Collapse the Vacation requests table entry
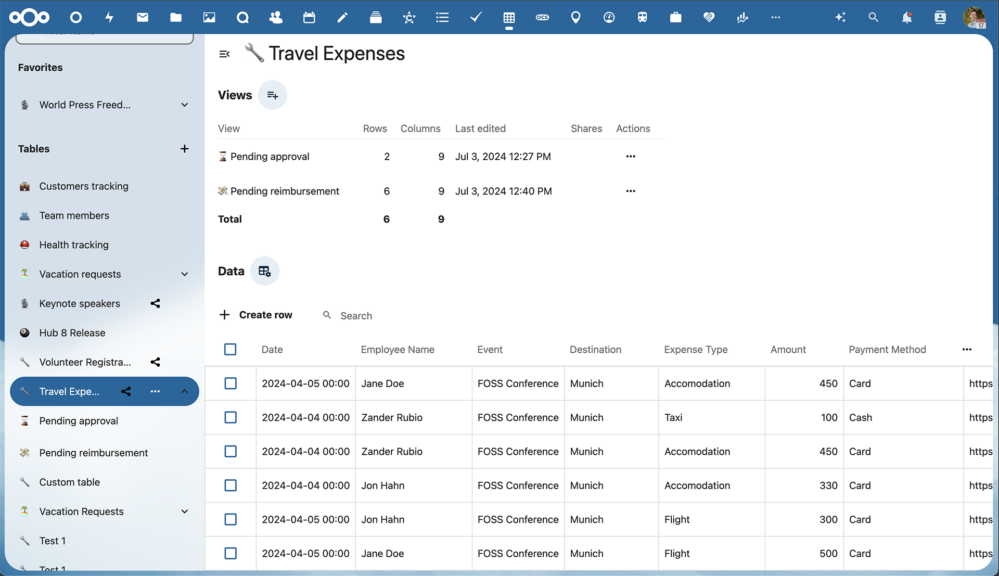The image size is (999, 576). 184,273
